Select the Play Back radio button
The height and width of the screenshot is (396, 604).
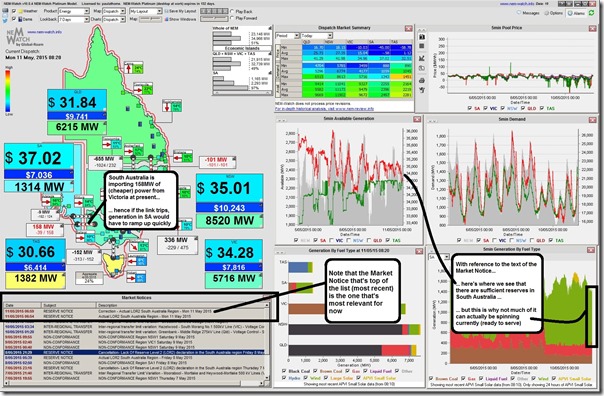(x=232, y=12)
